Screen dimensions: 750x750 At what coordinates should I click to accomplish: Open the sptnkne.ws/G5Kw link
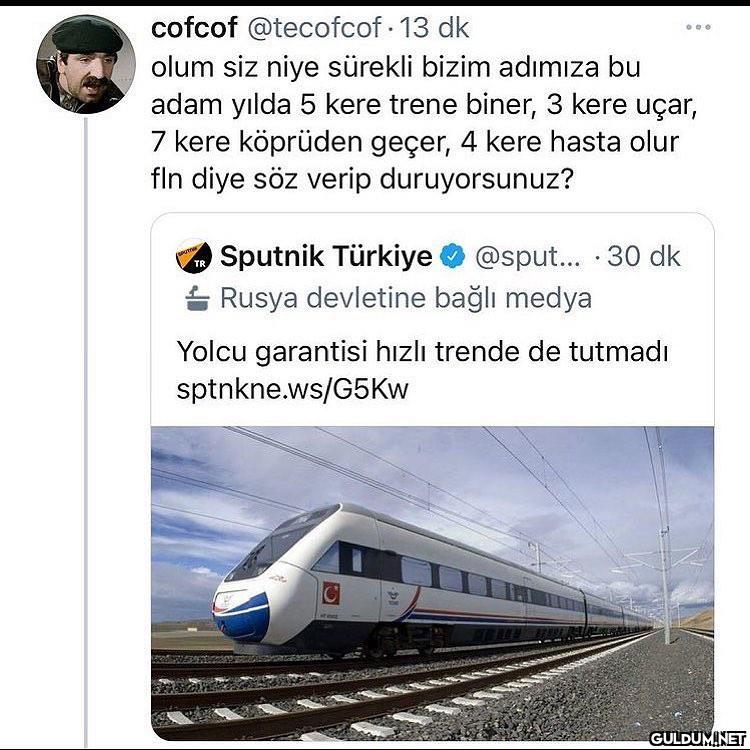click(x=293, y=389)
